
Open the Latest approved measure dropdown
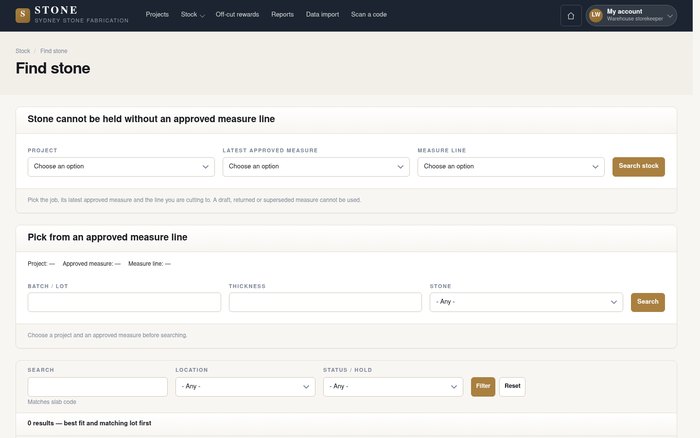[x=316, y=167]
